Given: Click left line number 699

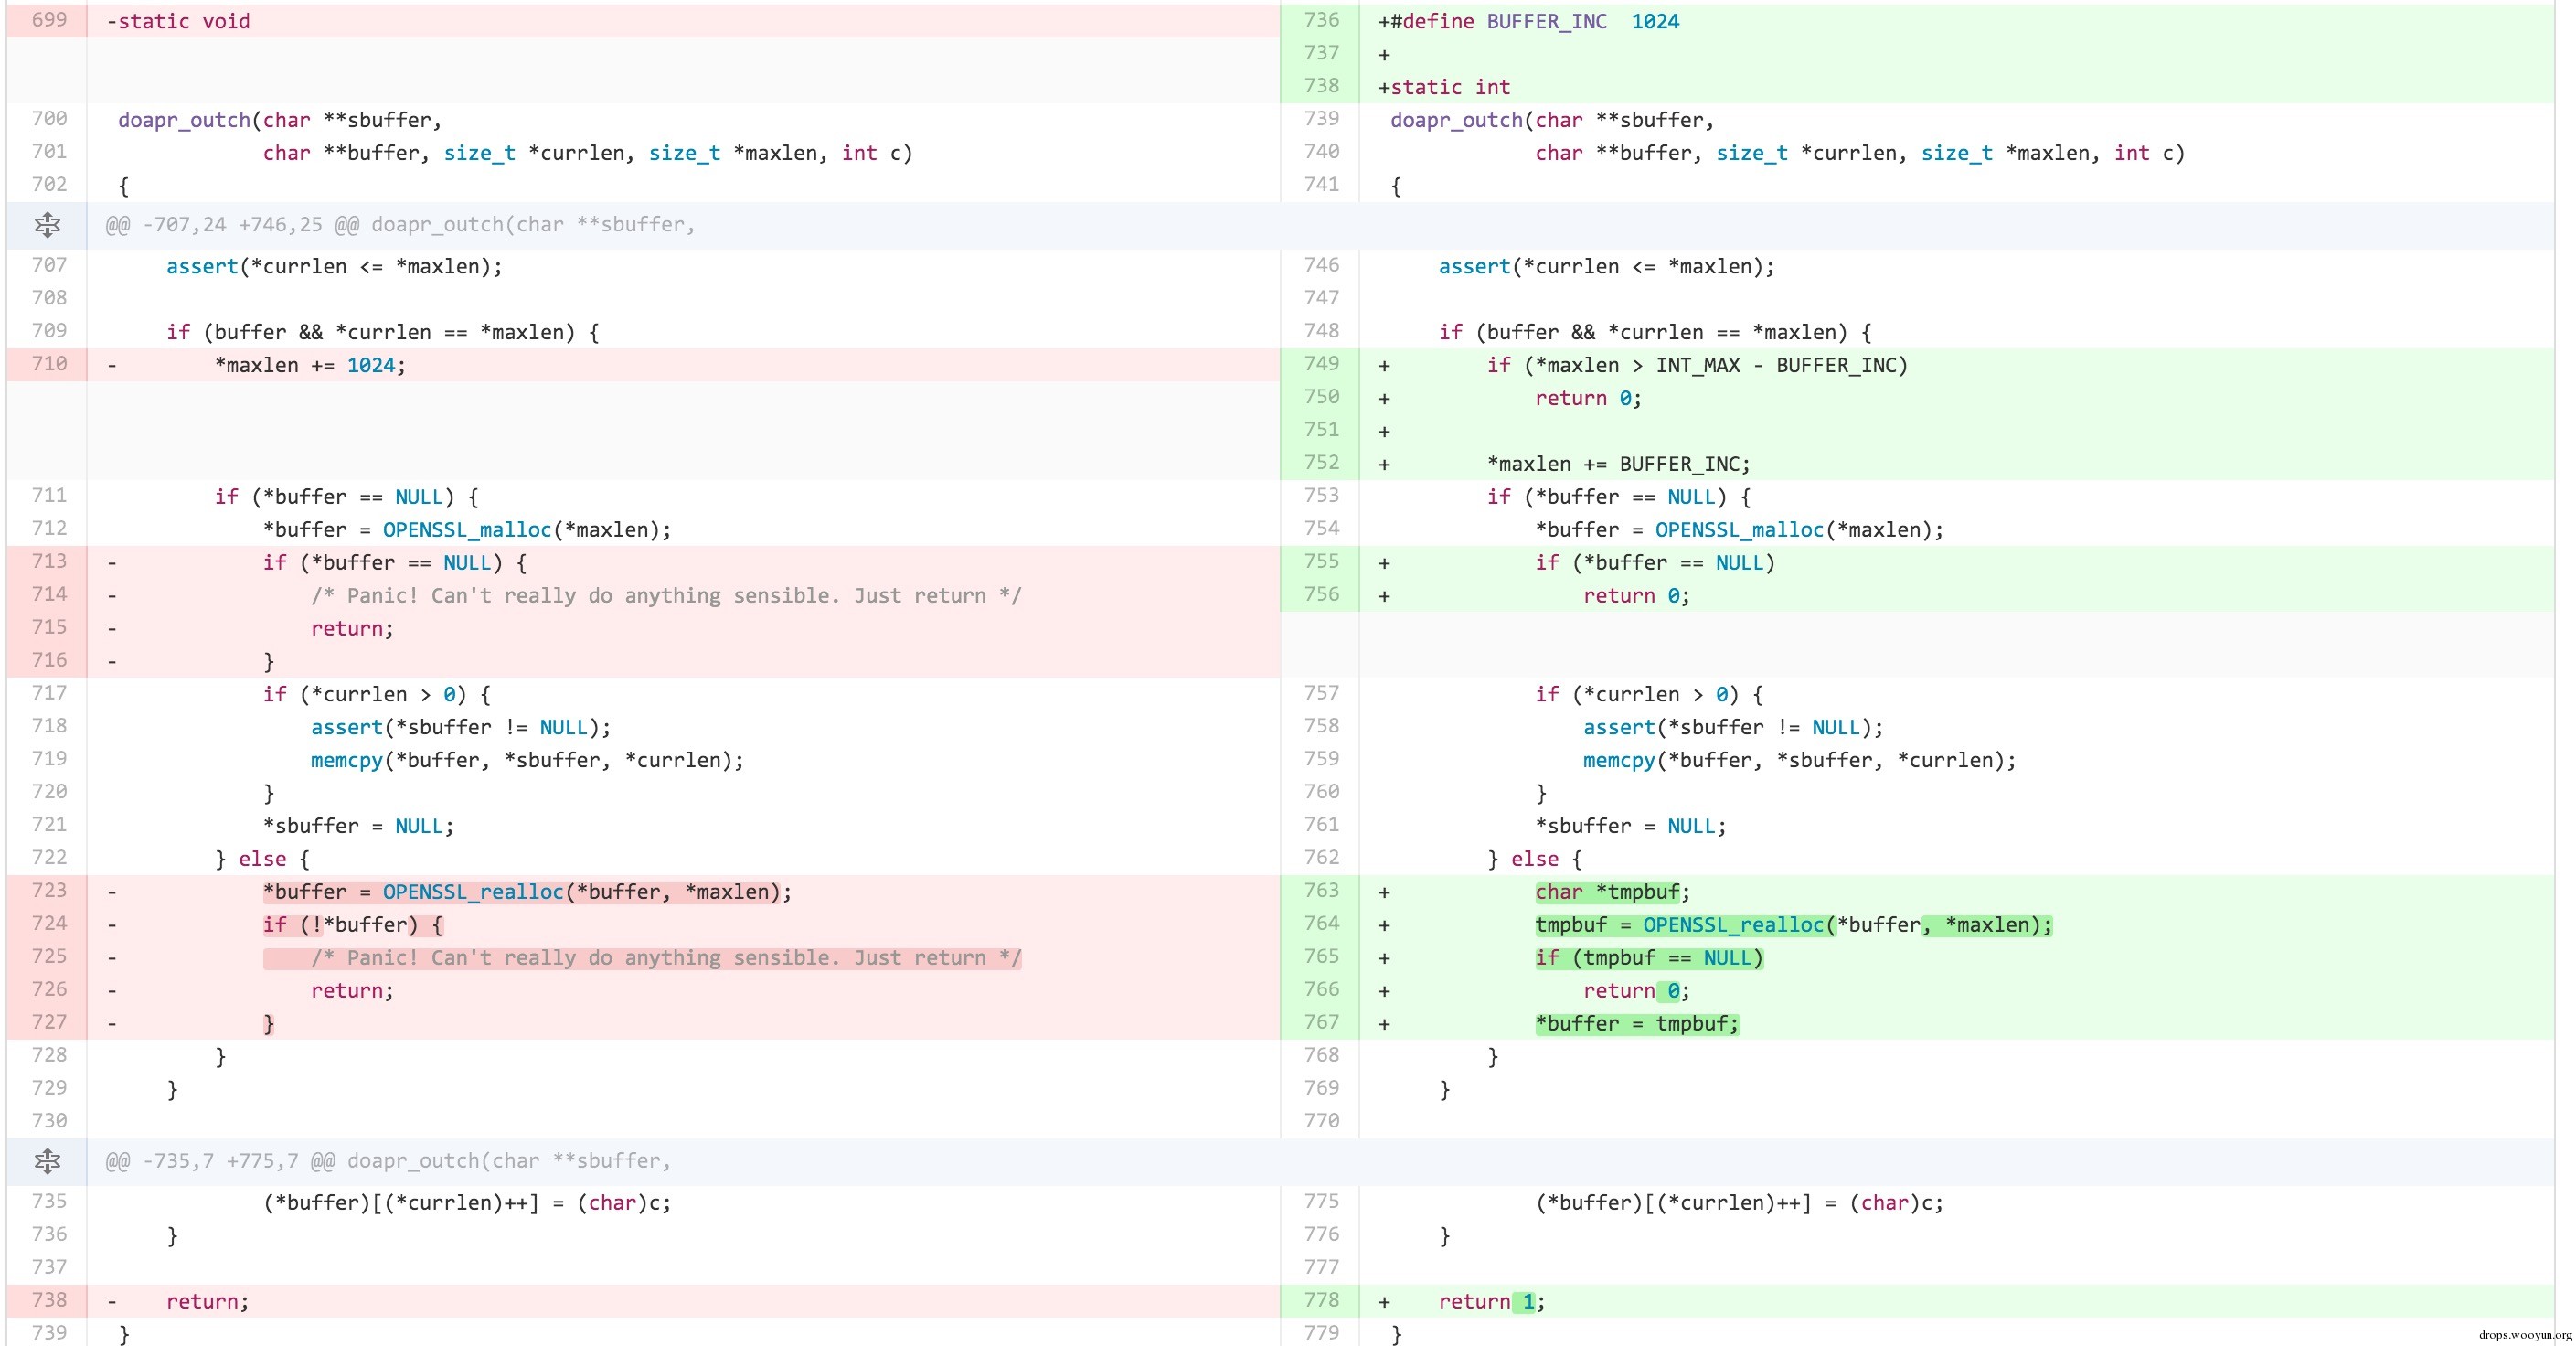Looking at the screenshot, I should pos(49,20).
